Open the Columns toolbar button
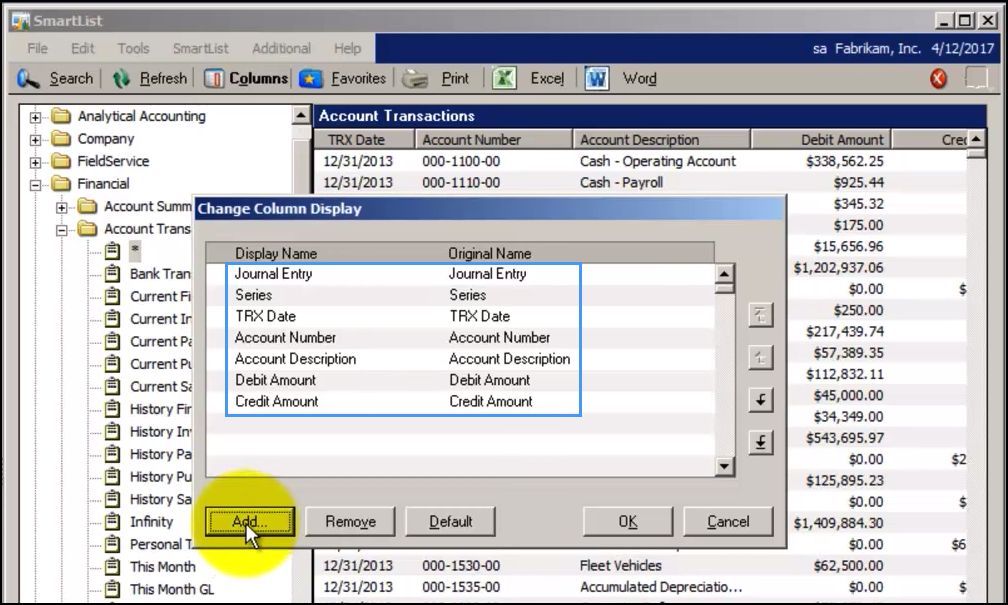Viewport: 1008px width, 605px height. (x=246, y=78)
